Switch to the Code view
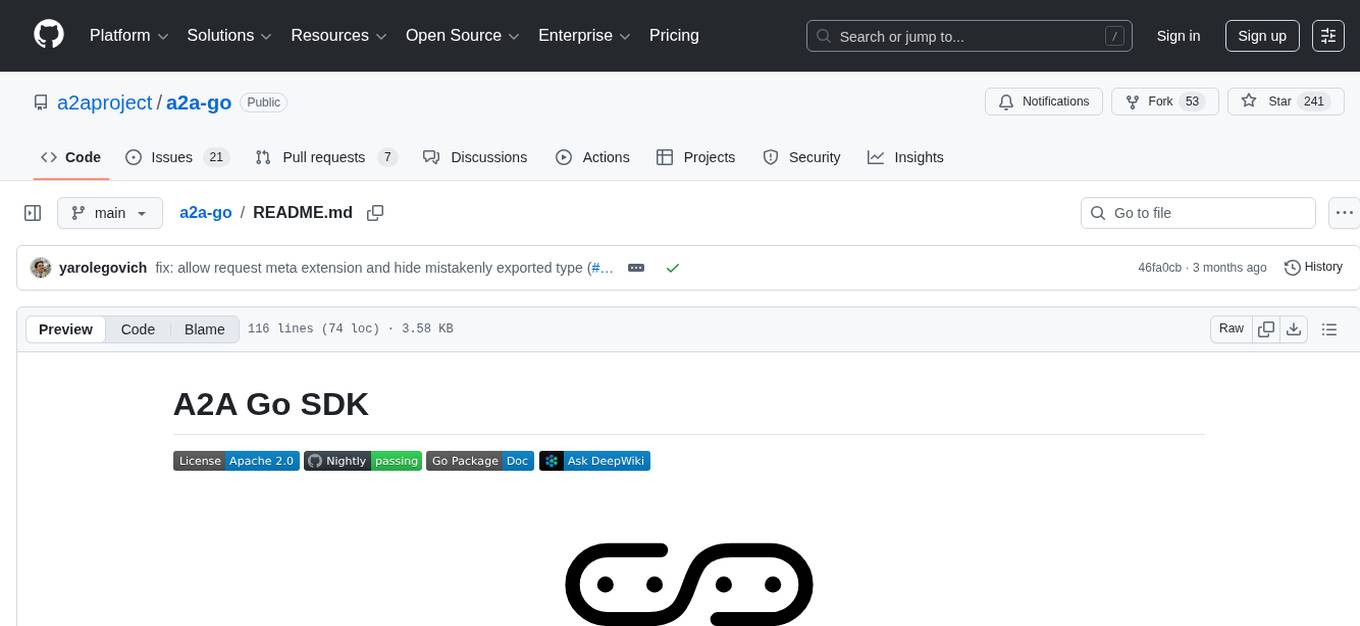 138,329
